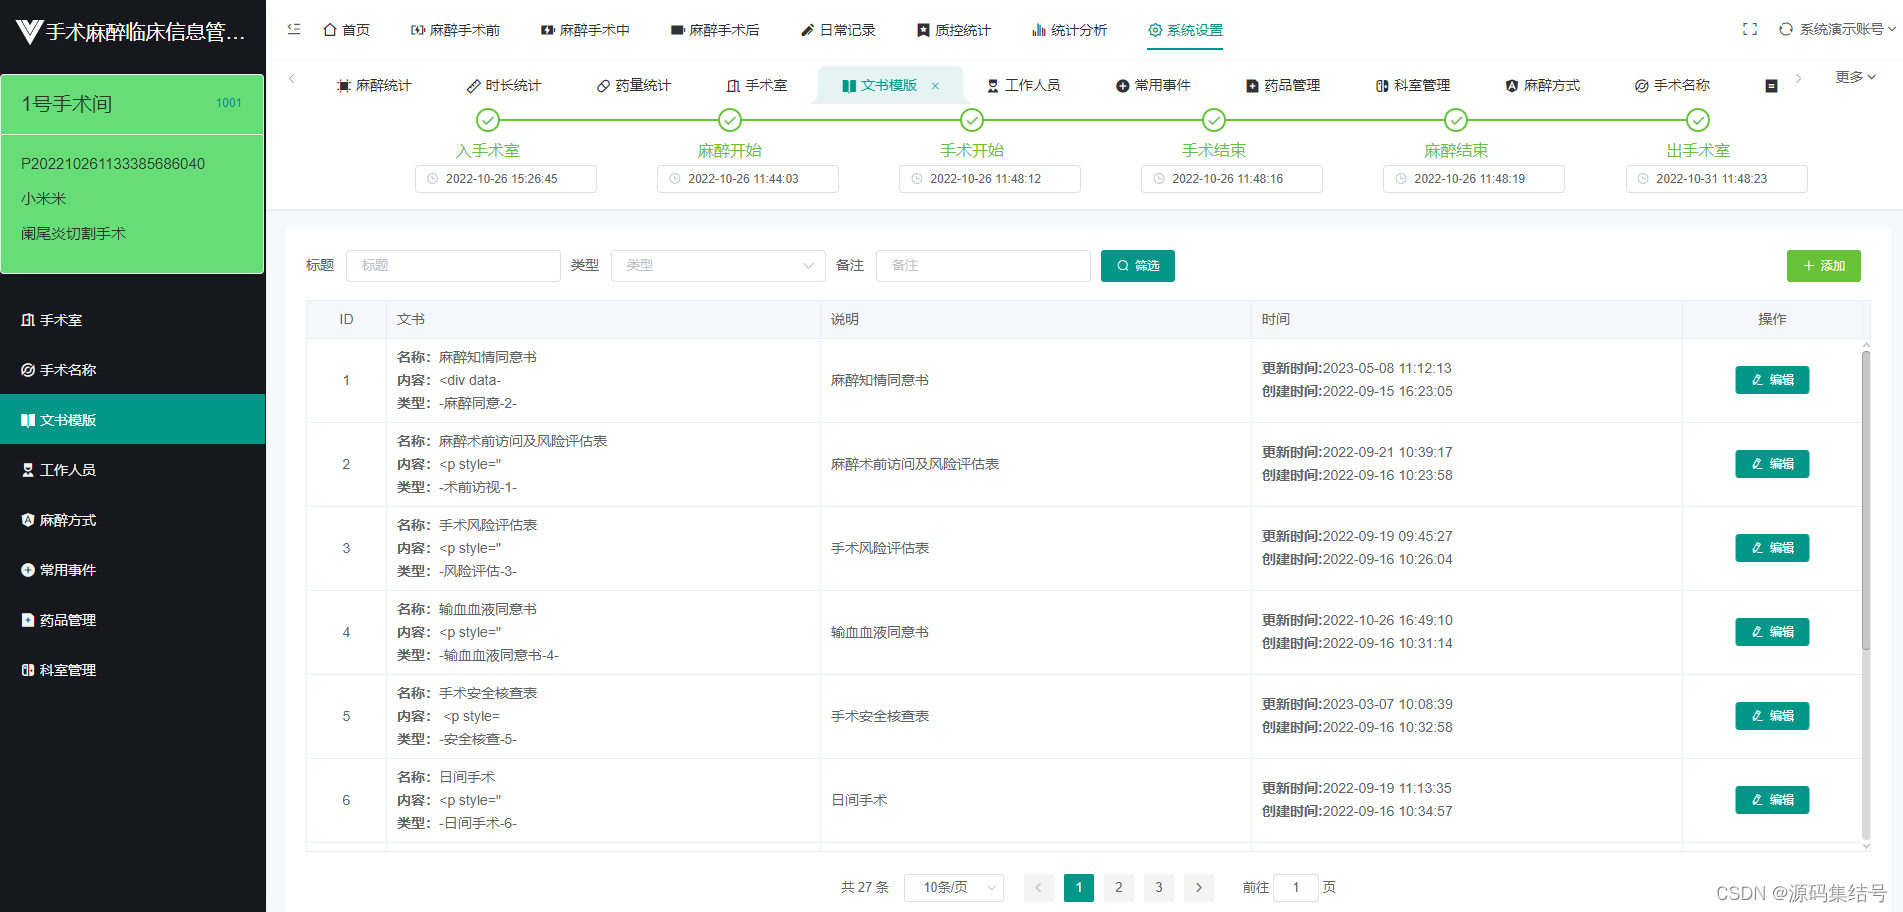The height and width of the screenshot is (912, 1903).
Task: Edit 日间手术 row
Action: [1772, 800]
